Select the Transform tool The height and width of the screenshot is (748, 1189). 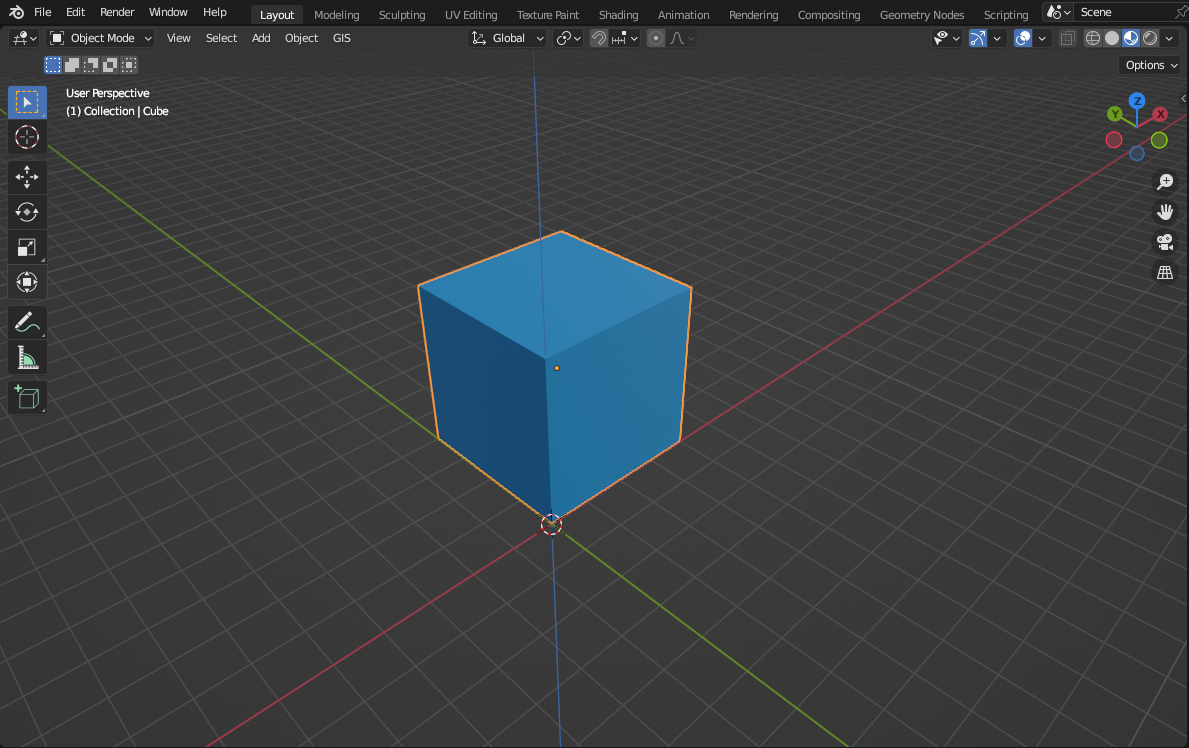[x=27, y=282]
